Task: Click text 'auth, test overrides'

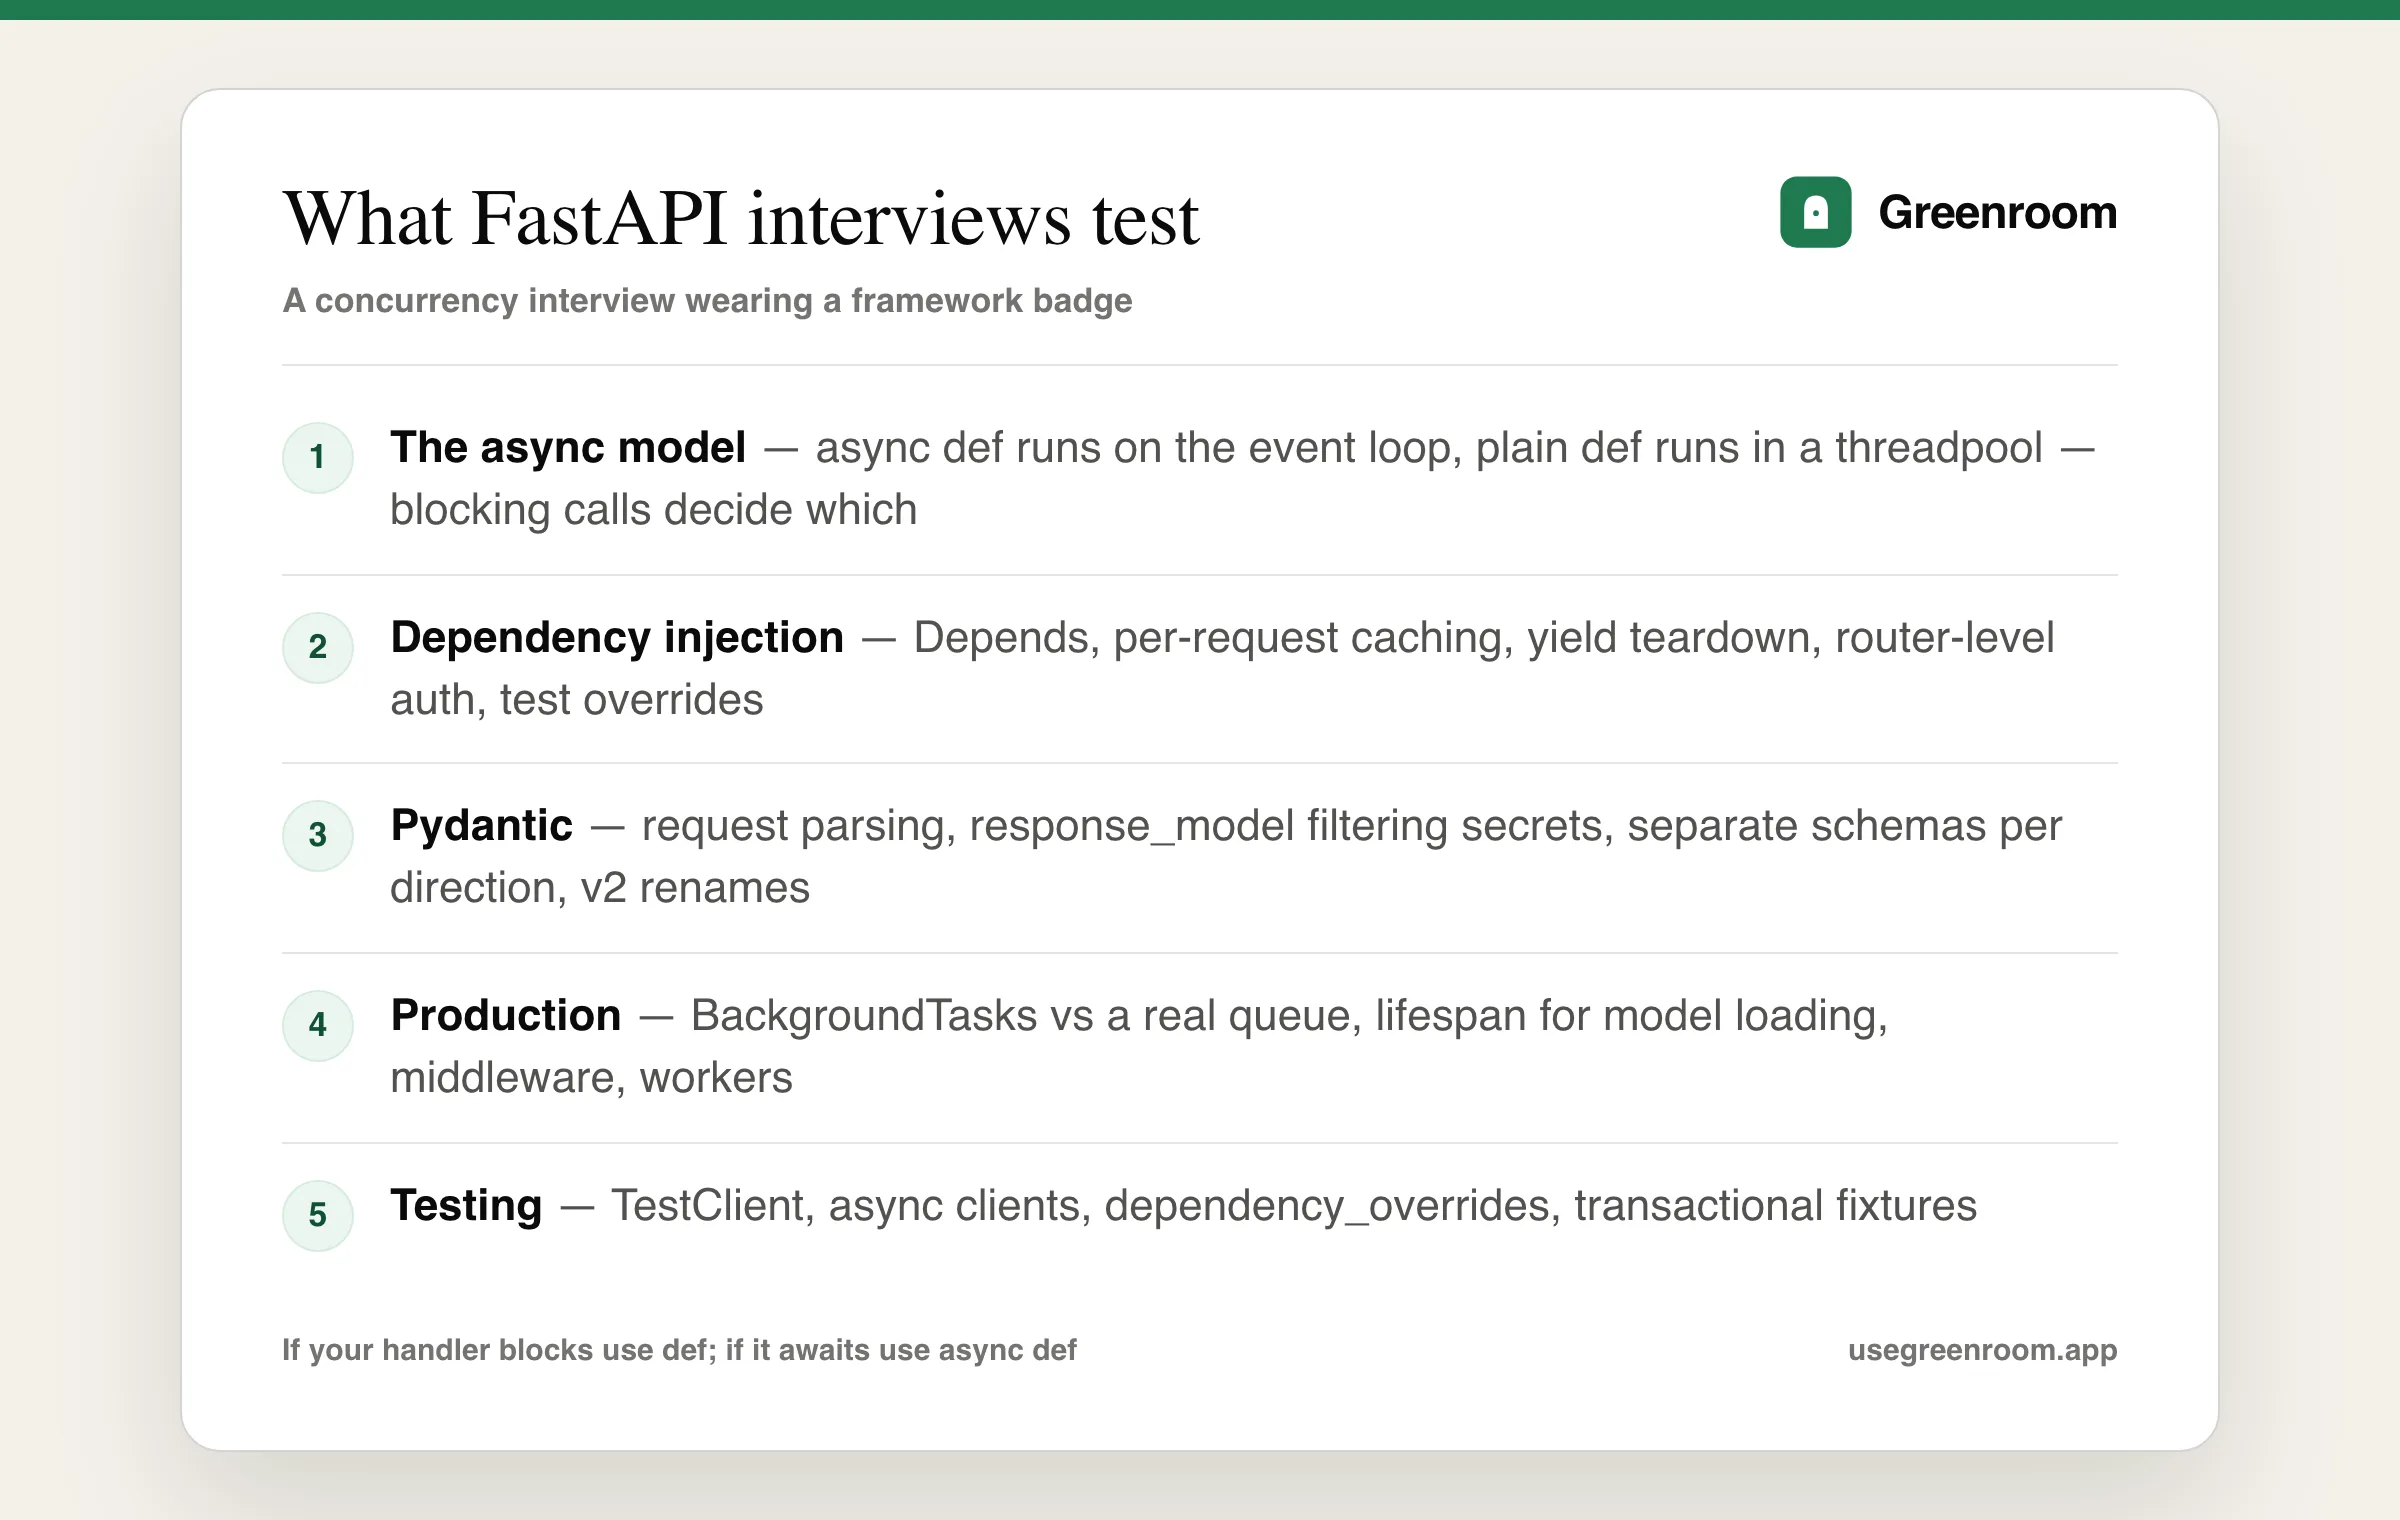Action: (x=576, y=700)
